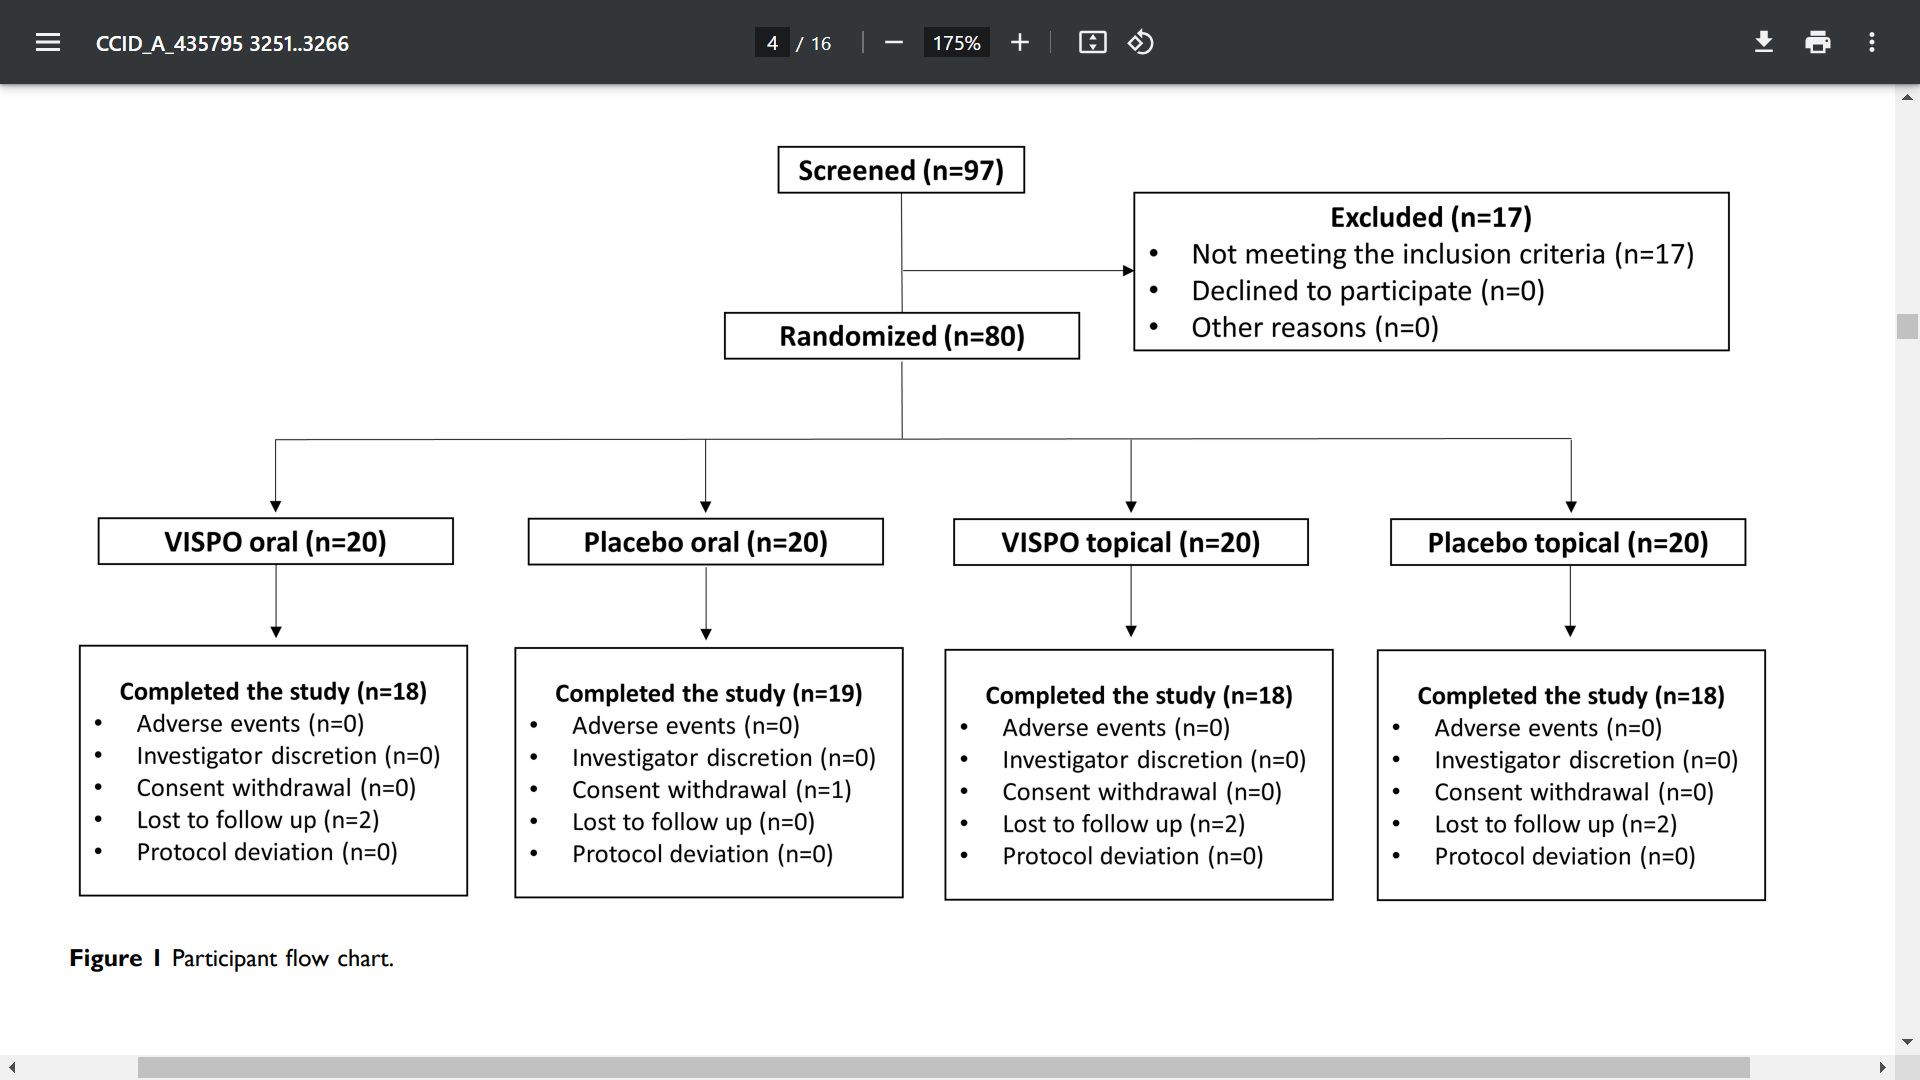Click 'Completed the study (n=19)' heading
This screenshot has width=1920, height=1080.
(709, 693)
